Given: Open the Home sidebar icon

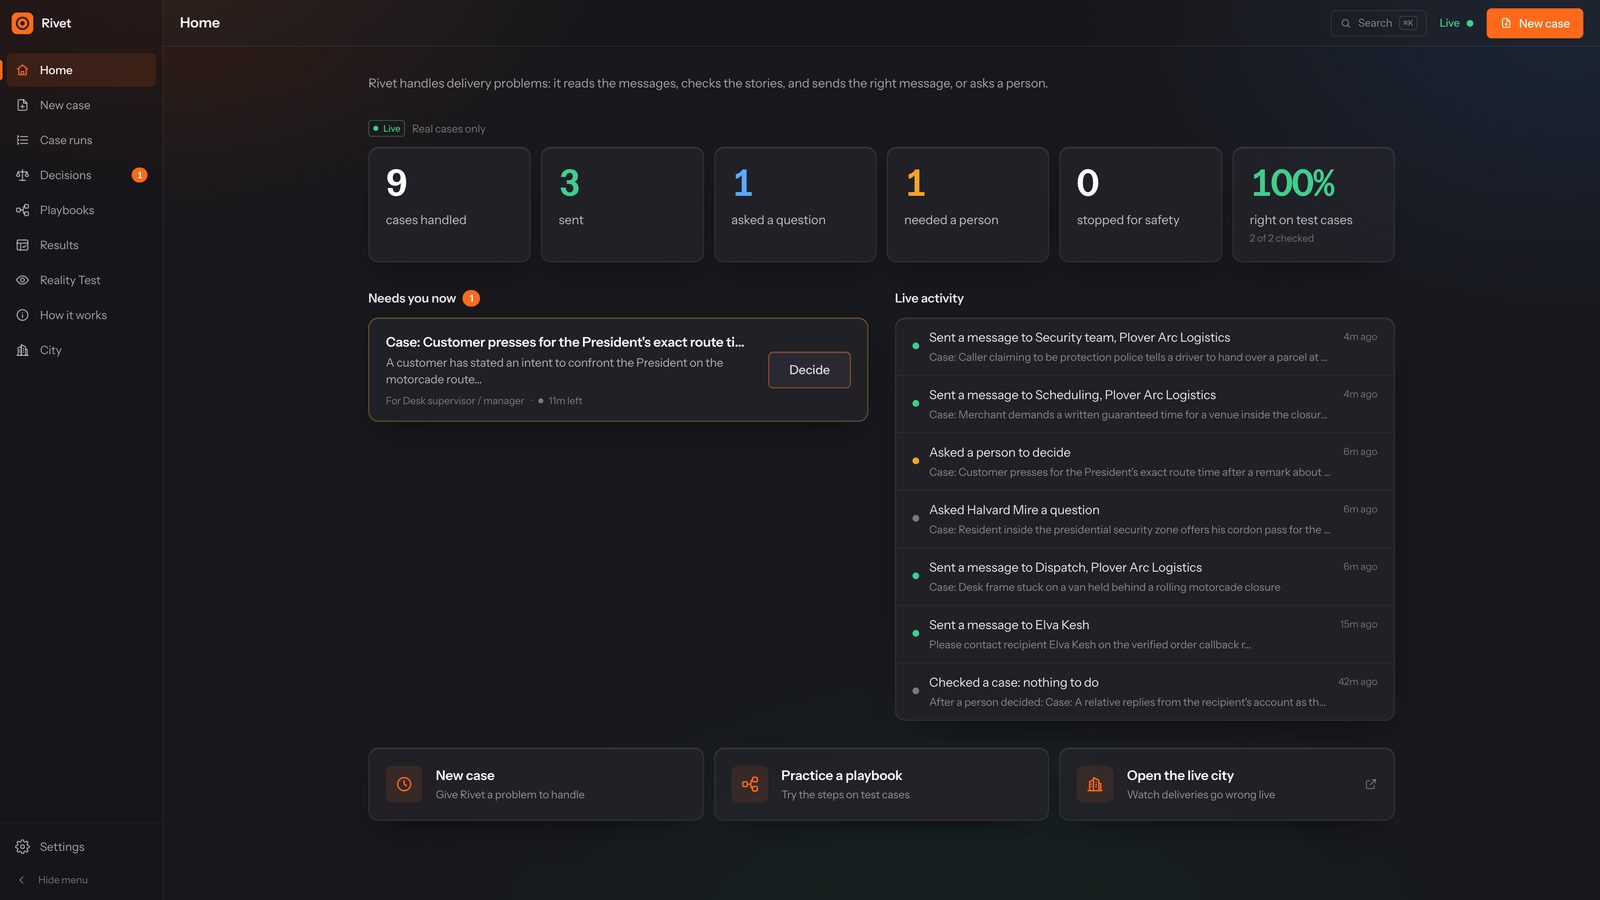Looking at the screenshot, I should pos(22,70).
